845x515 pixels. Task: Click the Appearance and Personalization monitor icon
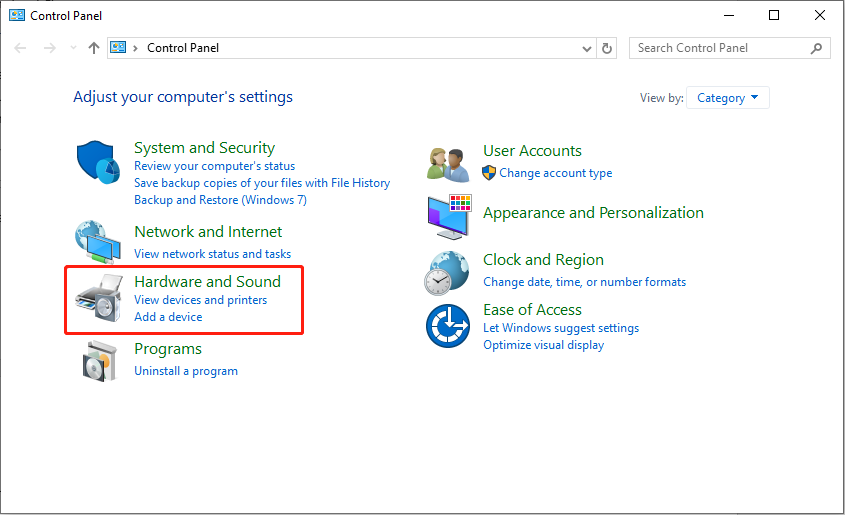448,213
